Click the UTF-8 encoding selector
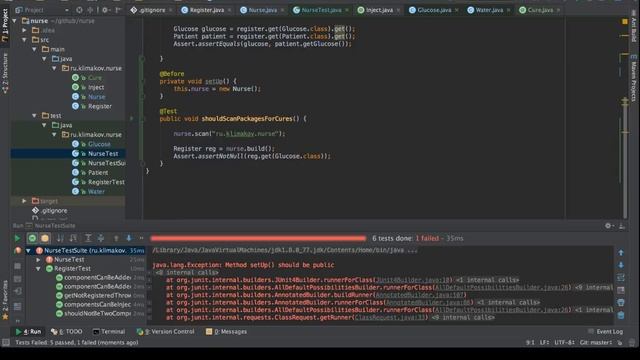The image size is (640, 360). coord(564,343)
